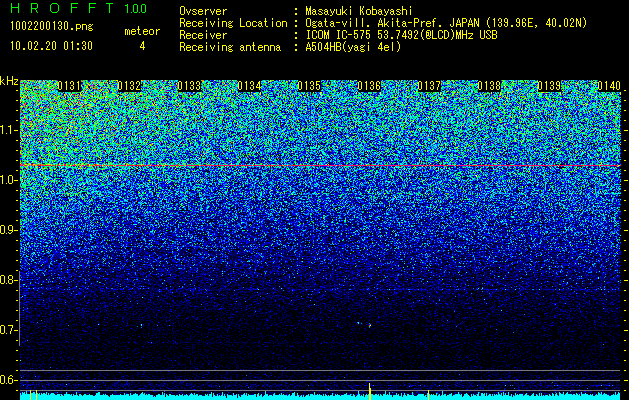Click the tall yellow meteor spike below 0136
629x400 pixels.
369,391
